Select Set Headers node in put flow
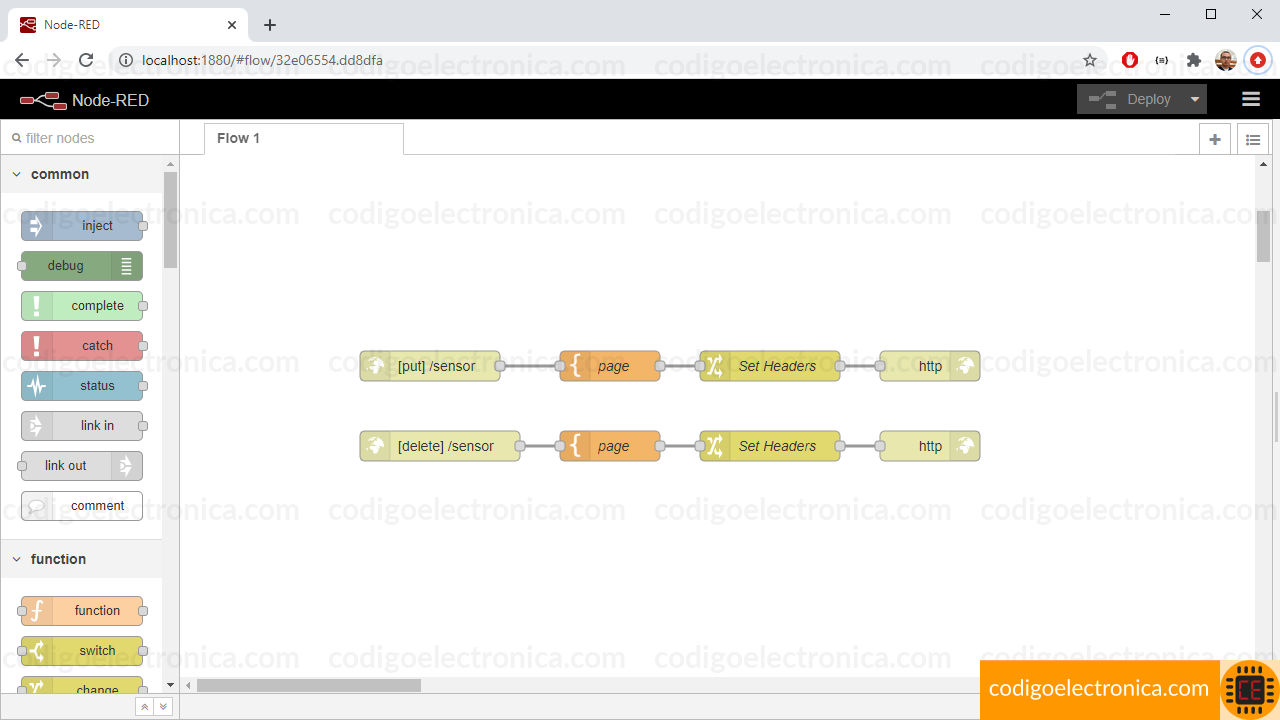Image resolution: width=1280 pixels, height=720 pixels. coord(770,366)
